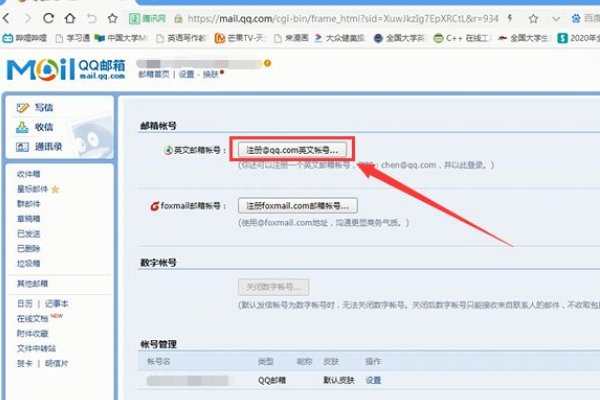Open the 群邮件 folder
Screen dimensions: 600x400
pos(29,204)
